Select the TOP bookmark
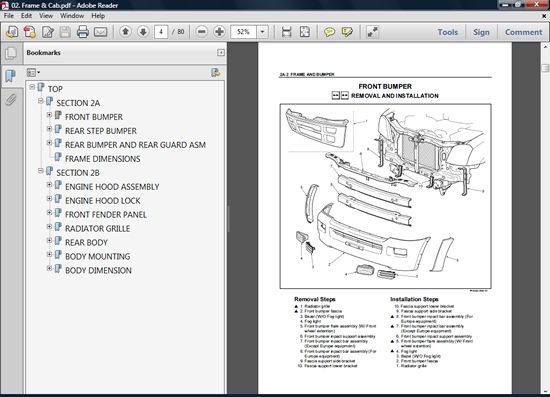 pyautogui.click(x=55, y=89)
